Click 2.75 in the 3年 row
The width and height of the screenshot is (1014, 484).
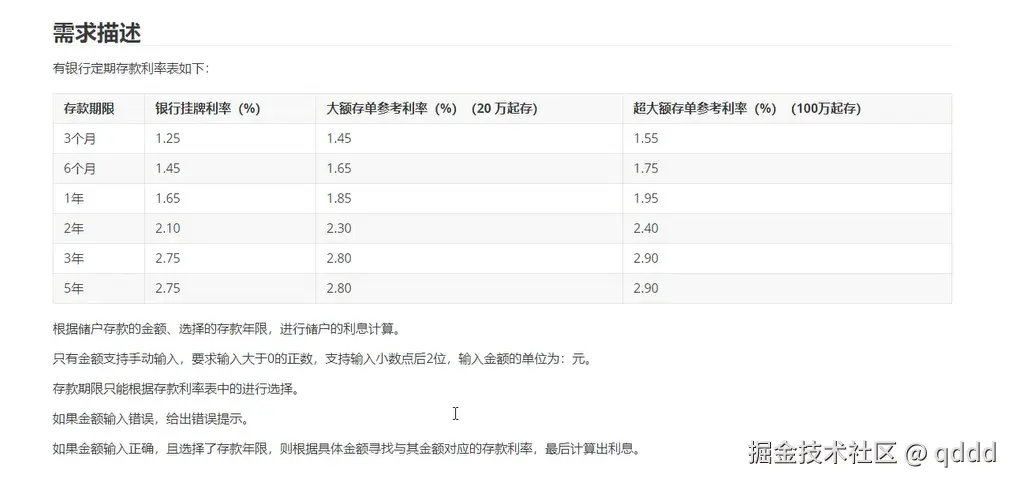coord(167,258)
